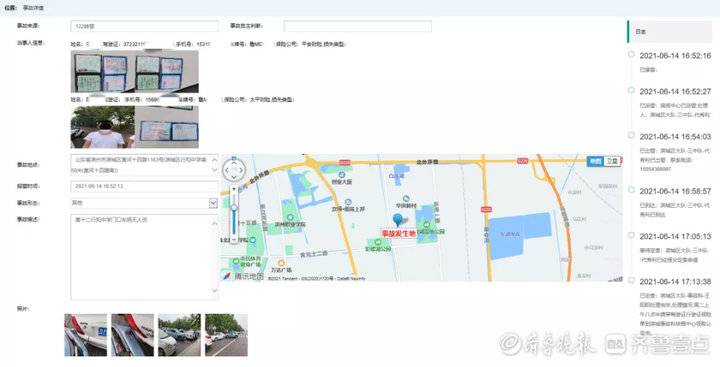This screenshot has width=720, height=367.
Task: Click the log timestamp 2021-06-14 16:52:27
Action: coord(675,91)
